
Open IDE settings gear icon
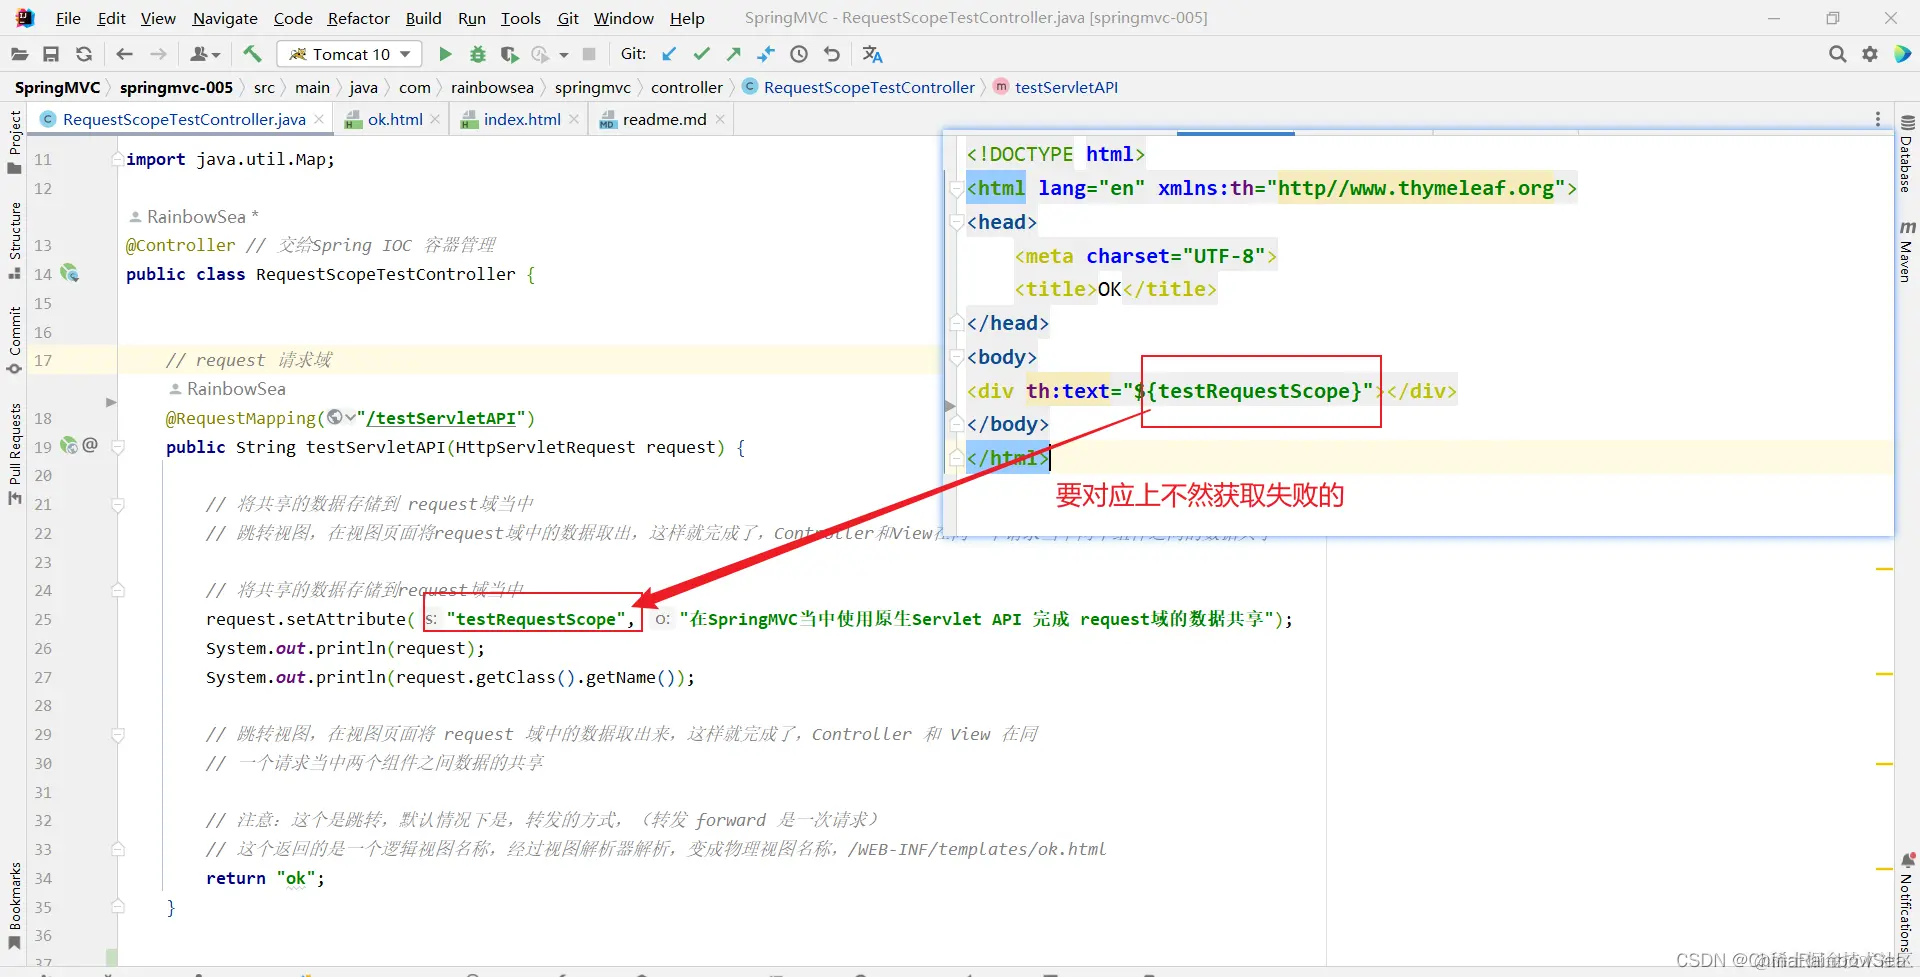1870,54
